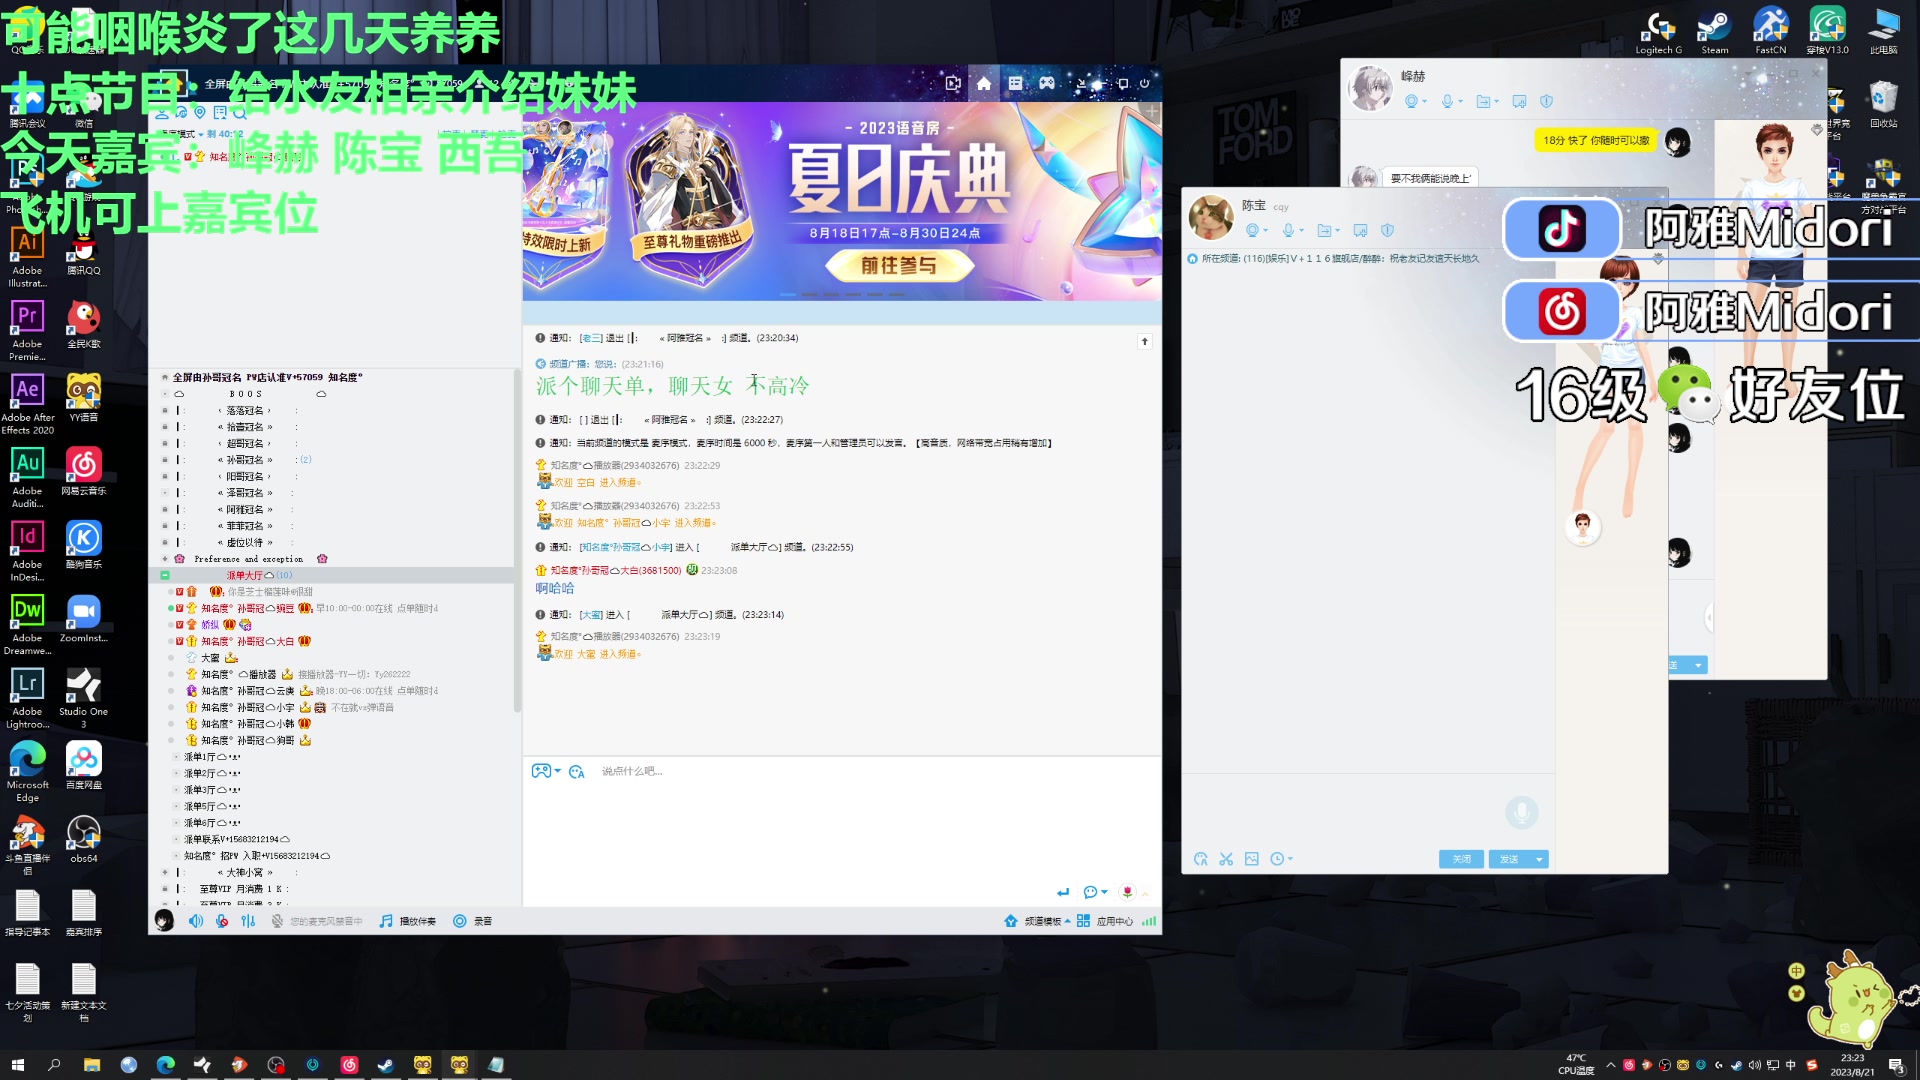The width and height of the screenshot is (1920, 1080).
Task: Start a voice call in the 峰赫 chat window
Action: tap(1447, 101)
